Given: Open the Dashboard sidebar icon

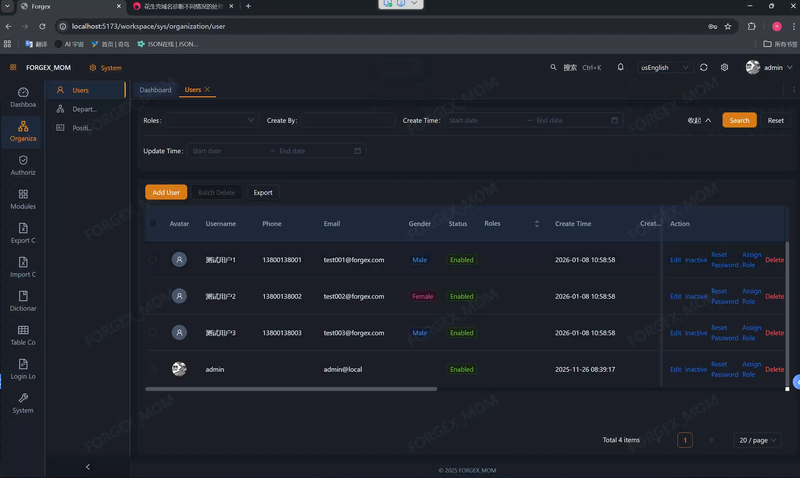Looking at the screenshot, I should [x=23, y=92].
